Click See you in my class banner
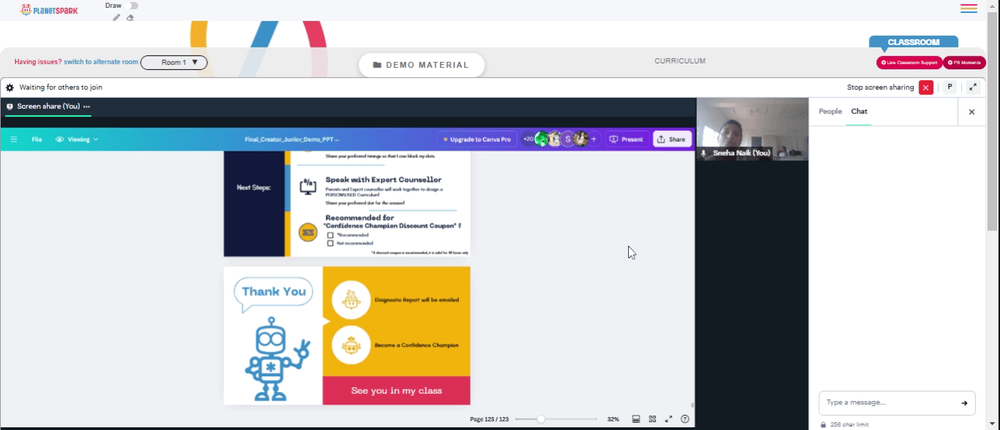 [x=396, y=390]
